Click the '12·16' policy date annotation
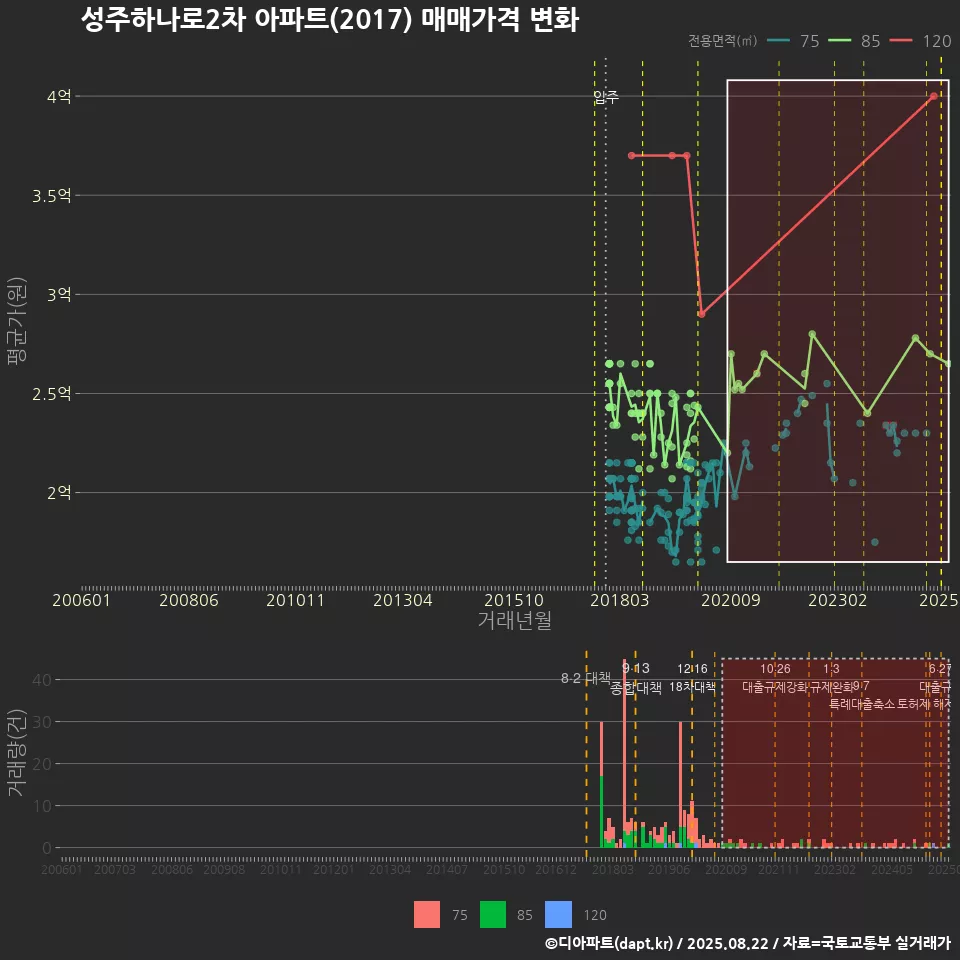The width and height of the screenshot is (960, 960). pos(692,669)
